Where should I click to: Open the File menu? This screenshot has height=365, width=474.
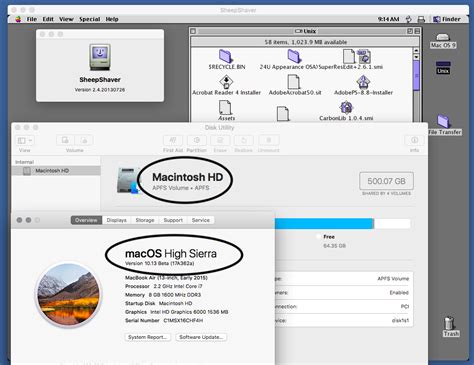pos(32,19)
